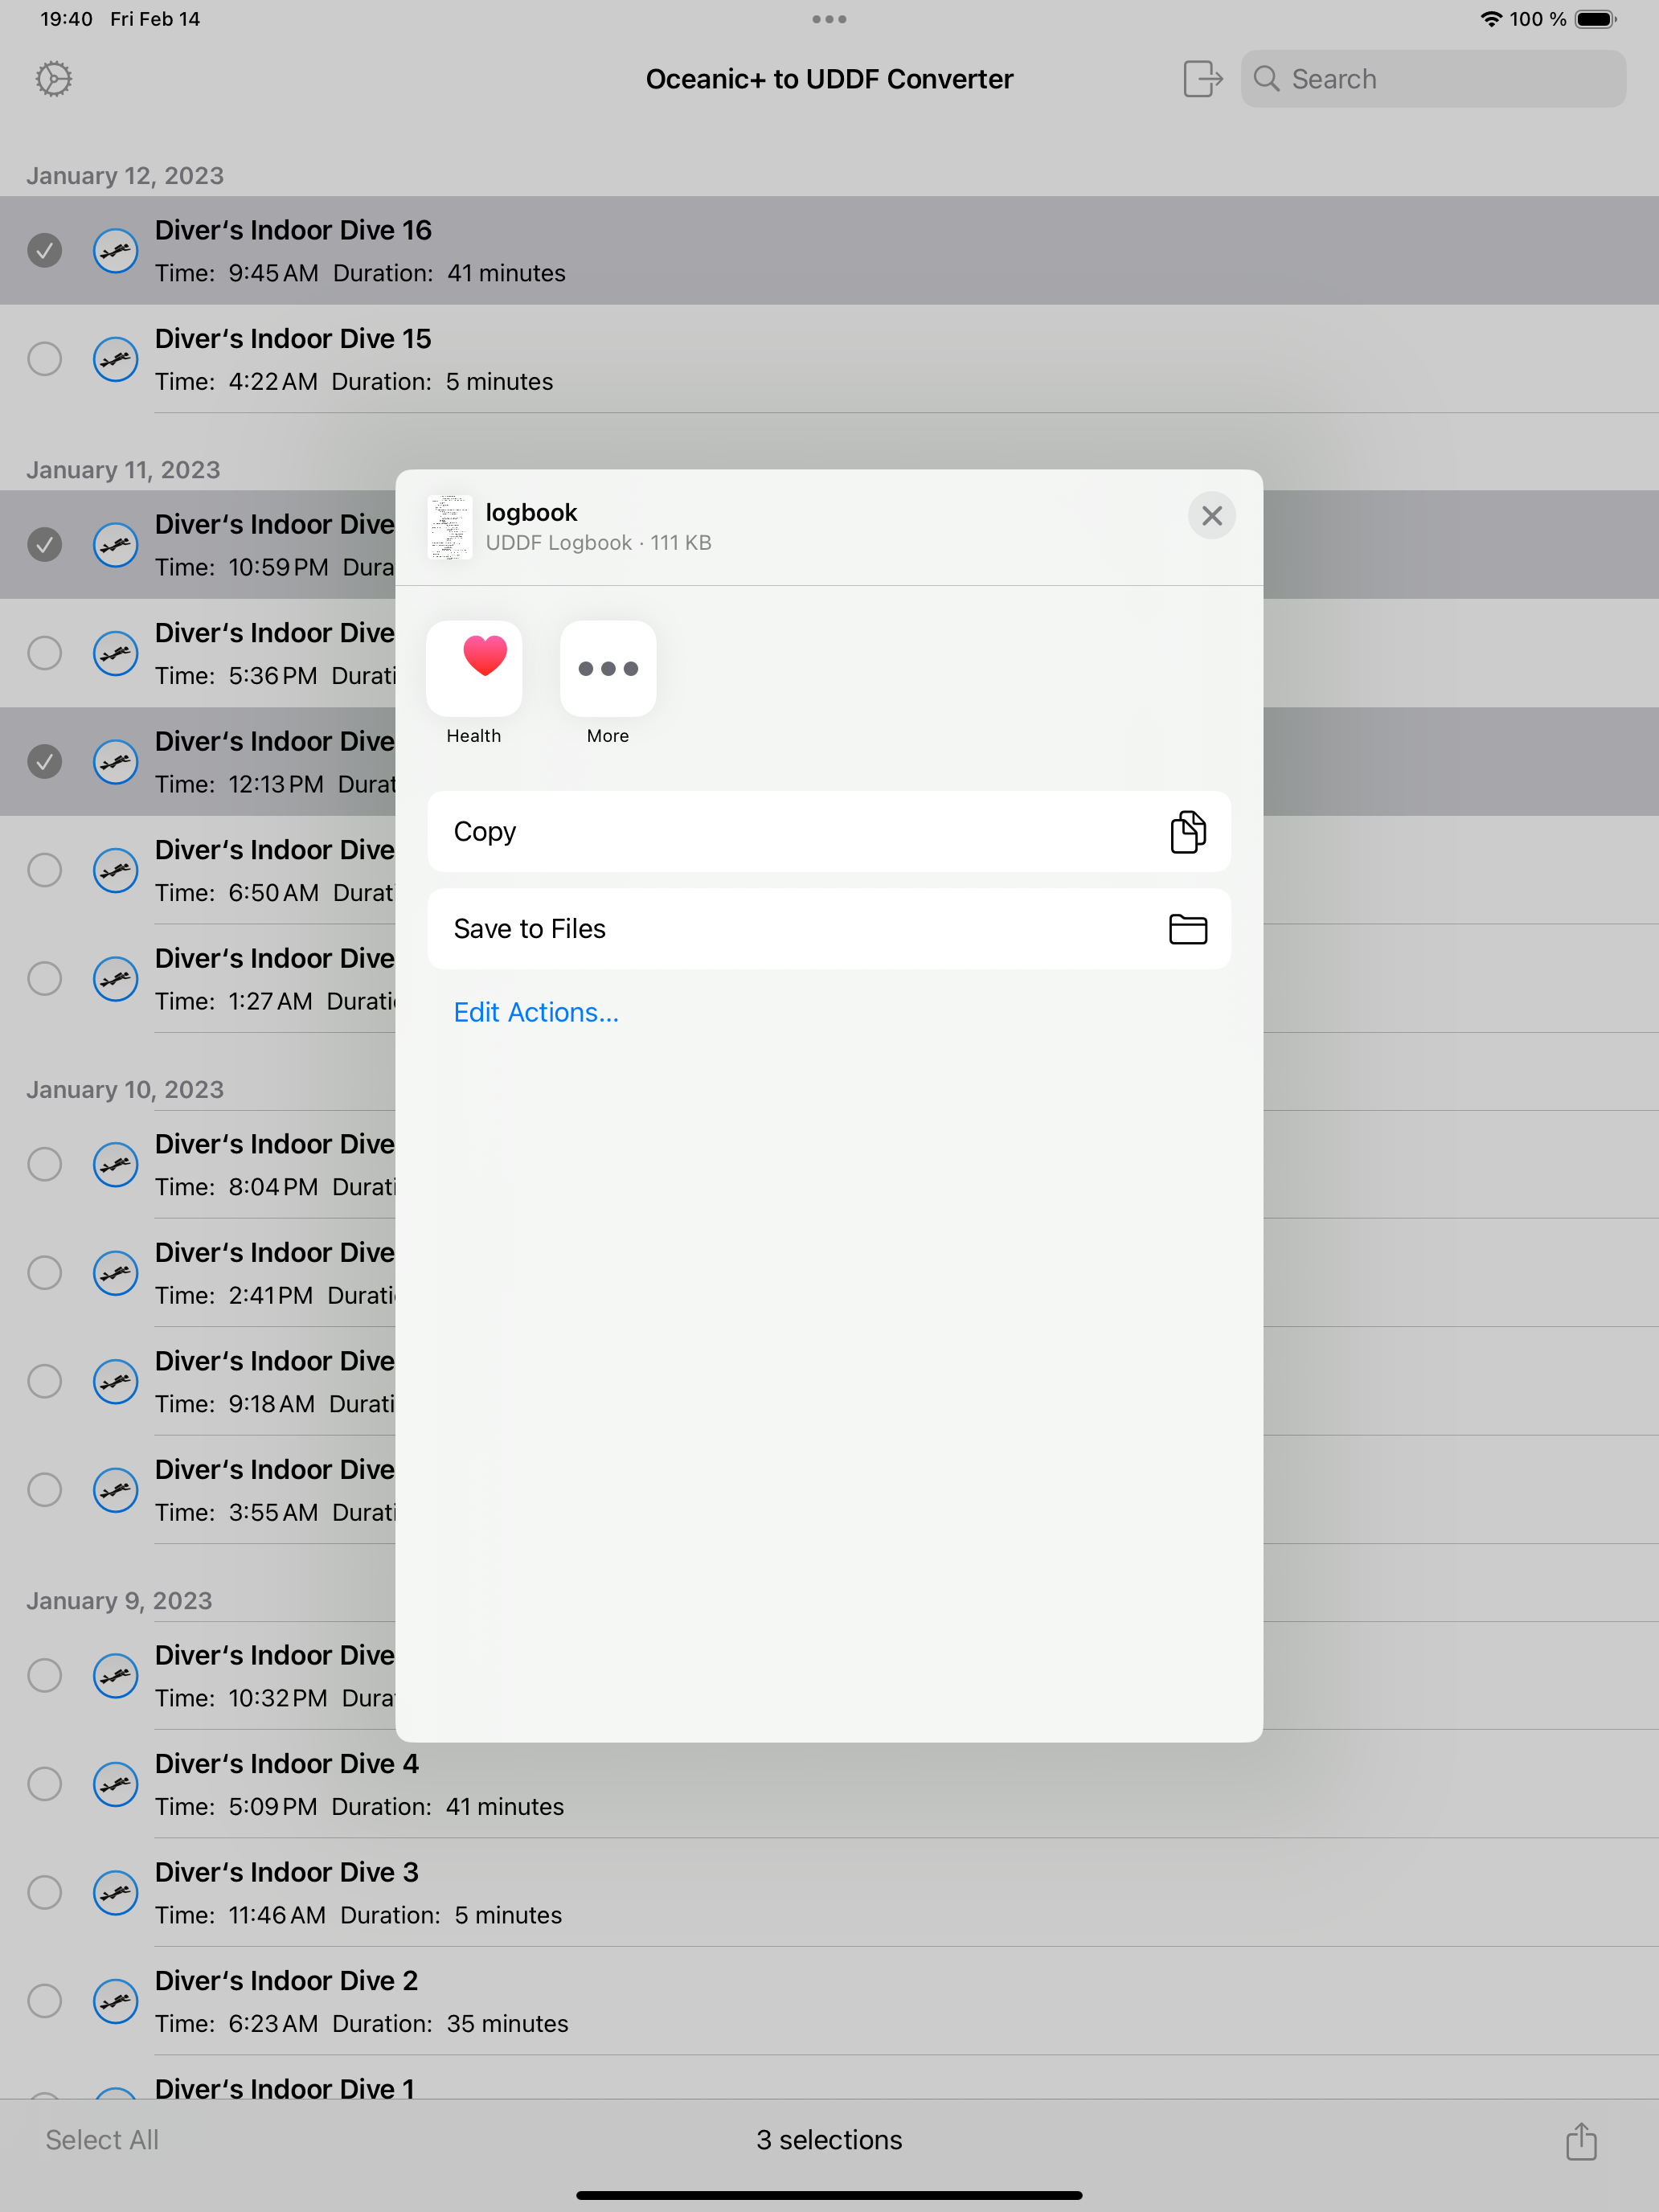Check Diver's Indoor Dive 4
The width and height of the screenshot is (1659, 2212).
[45, 1784]
